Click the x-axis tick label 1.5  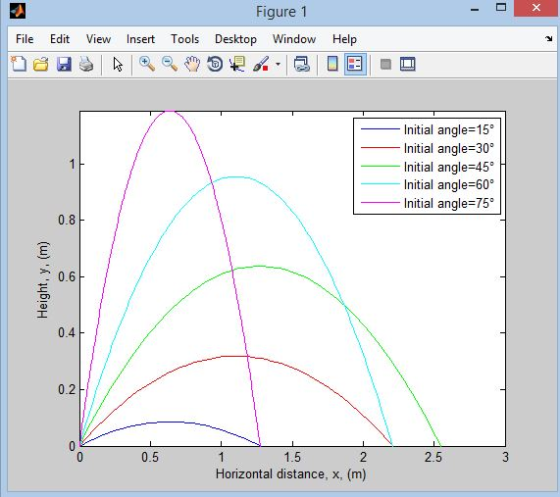tap(292, 457)
